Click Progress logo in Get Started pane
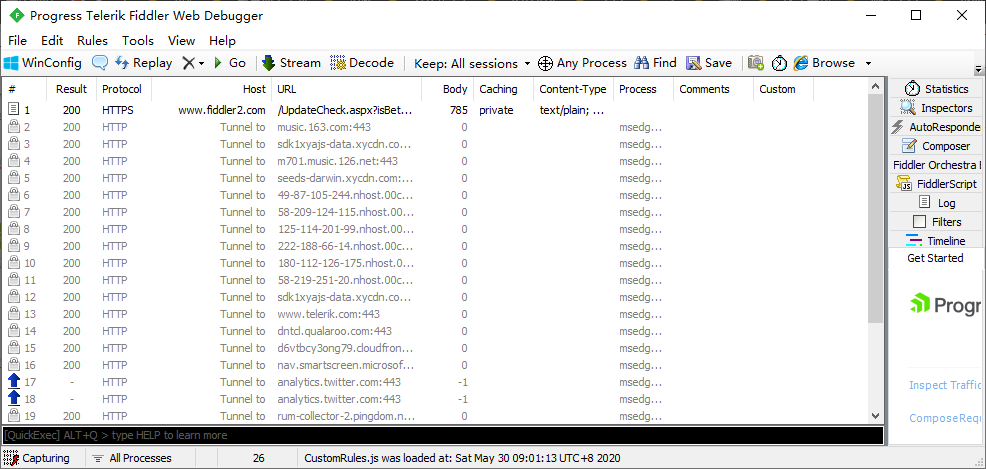 point(946,305)
